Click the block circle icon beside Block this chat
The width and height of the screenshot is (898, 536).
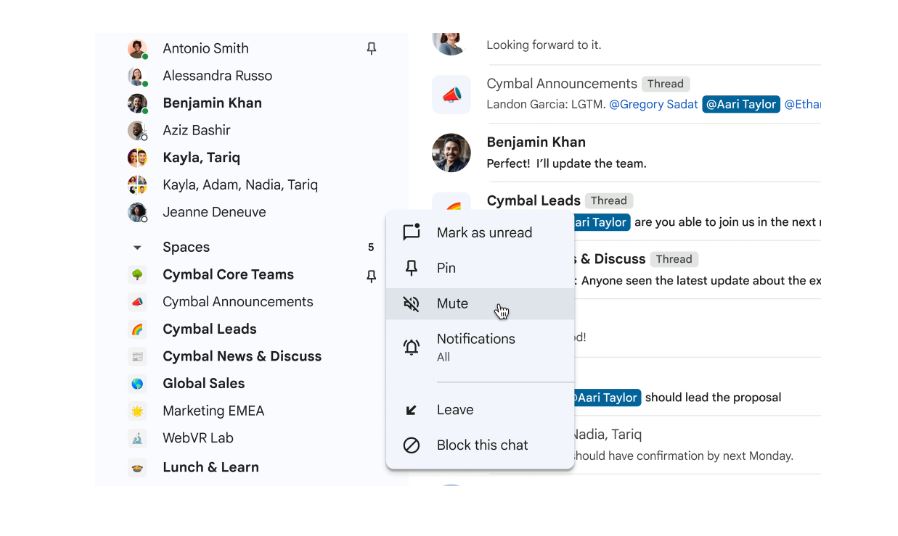[411, 445]
